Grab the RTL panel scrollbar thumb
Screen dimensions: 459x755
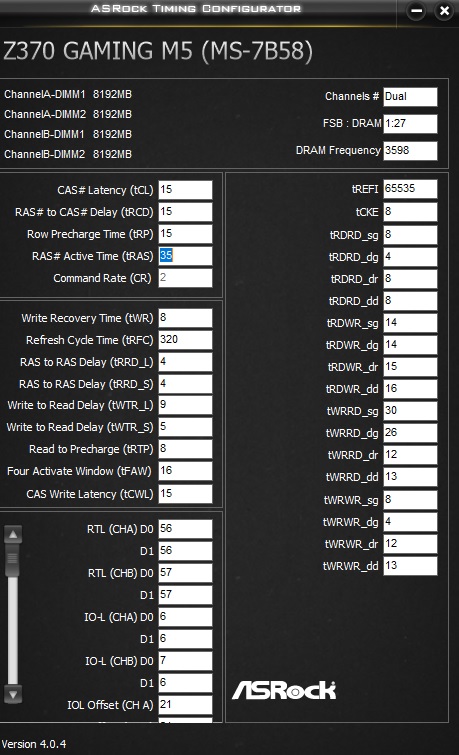pyautogui.click(x=13, y=559)
